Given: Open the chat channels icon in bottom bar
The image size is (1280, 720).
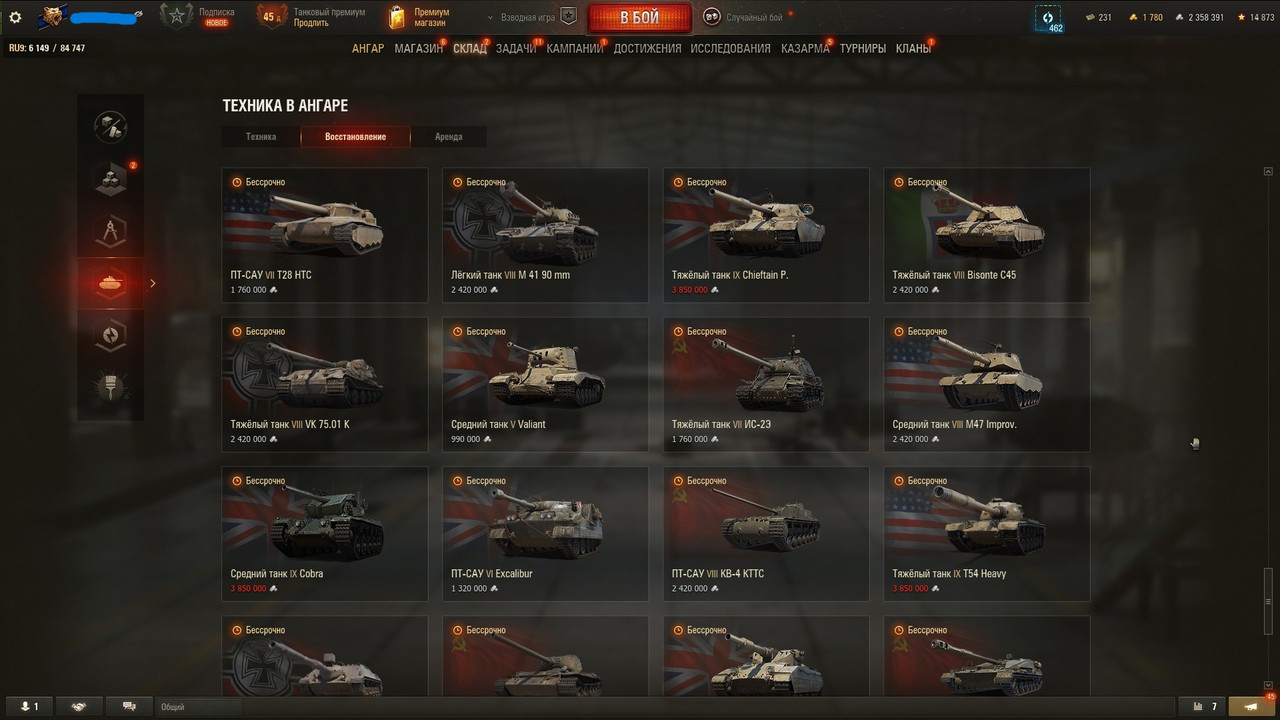Looking at the screenshot, I should click(128, 706).
